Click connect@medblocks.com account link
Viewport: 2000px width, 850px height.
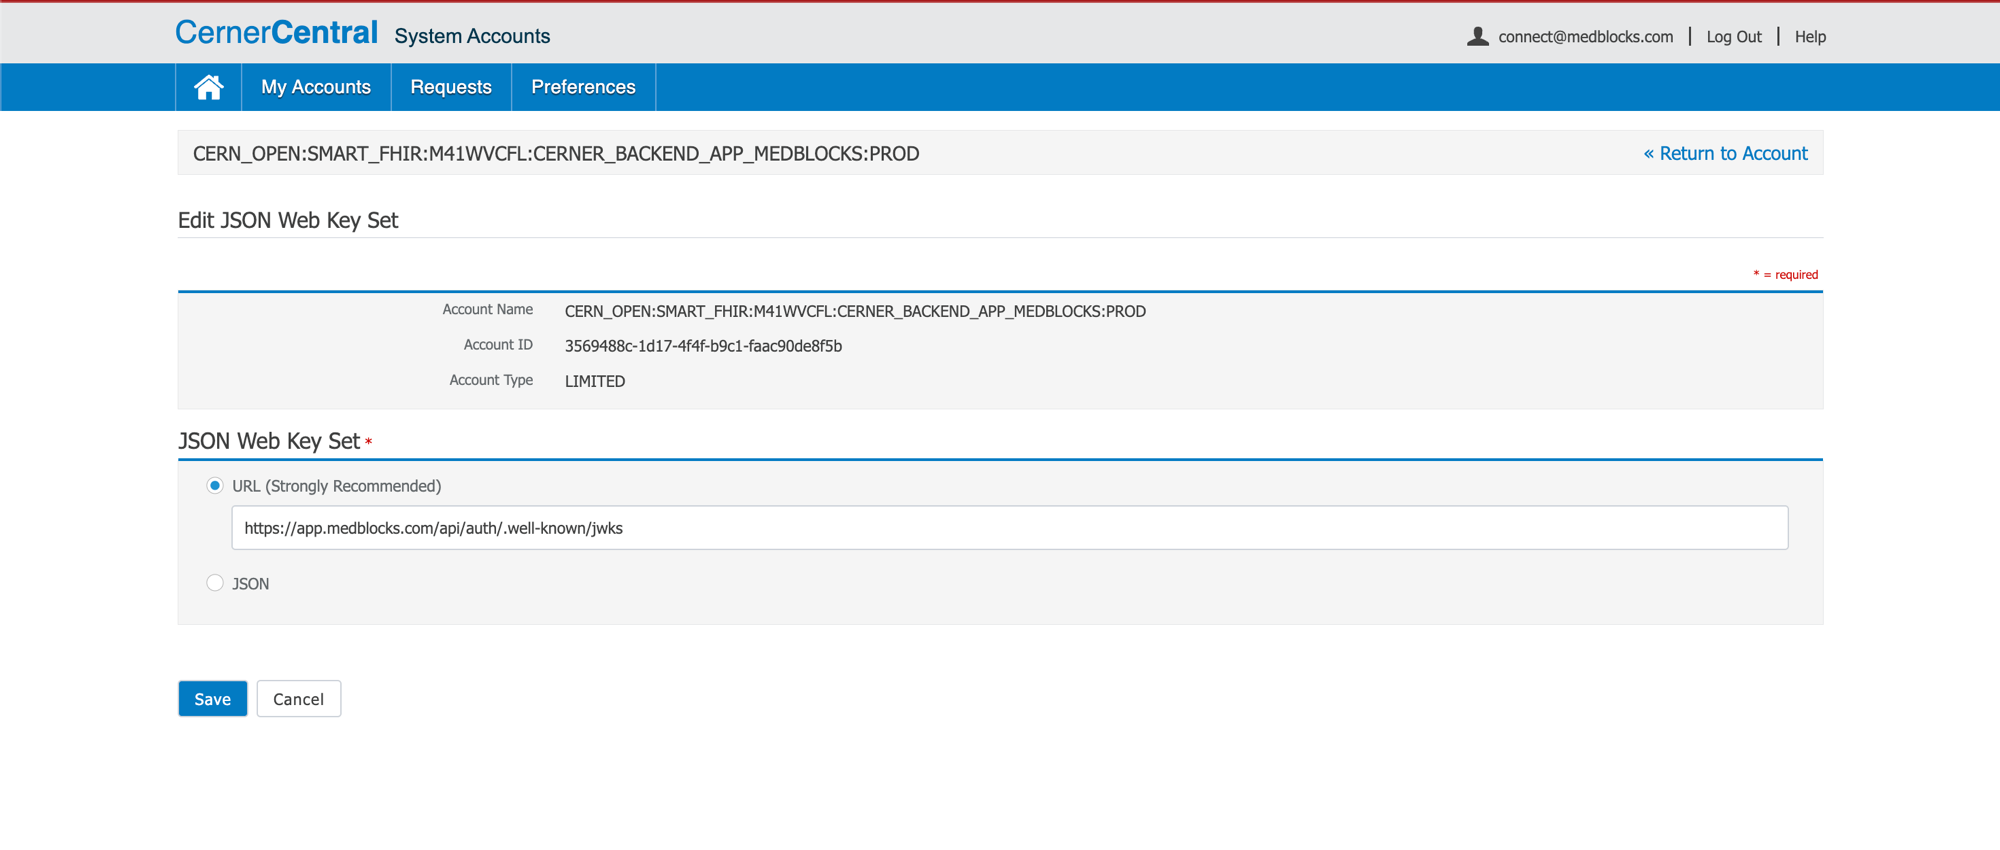point(1585,37)
